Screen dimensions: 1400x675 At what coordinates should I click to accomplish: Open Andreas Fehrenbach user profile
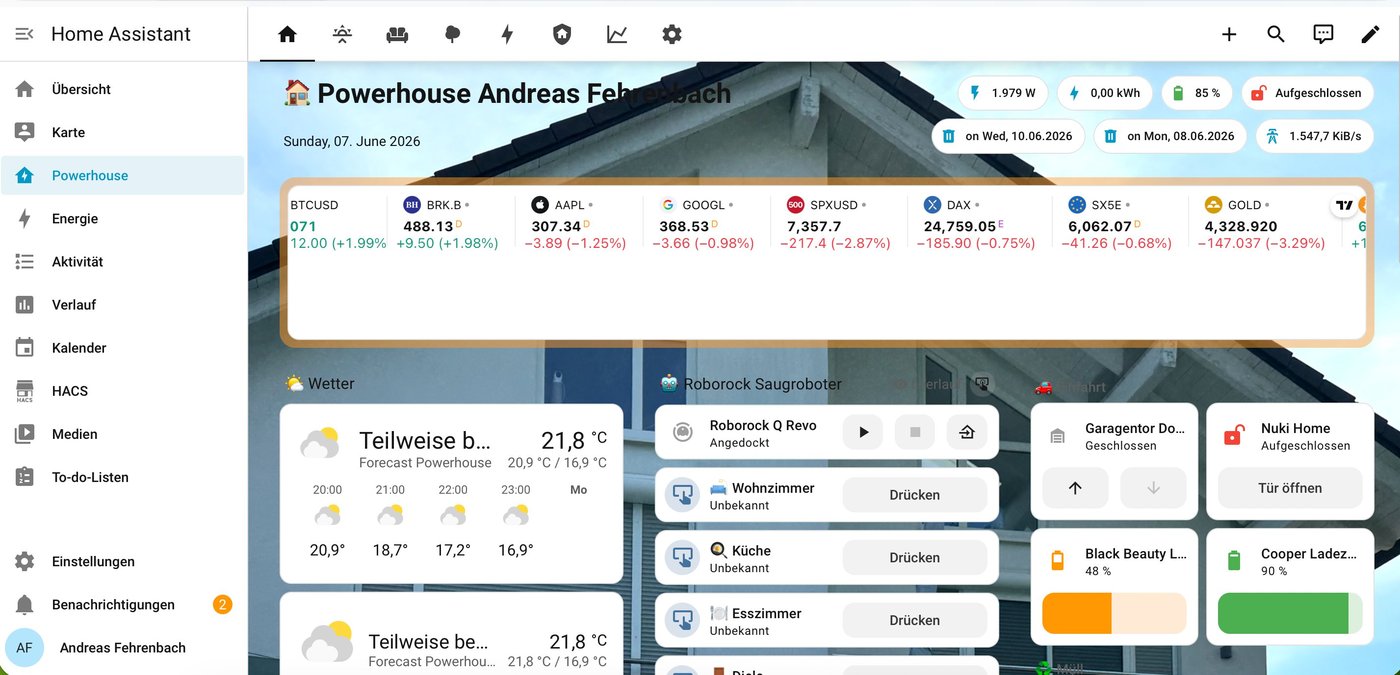coord(122,647)
